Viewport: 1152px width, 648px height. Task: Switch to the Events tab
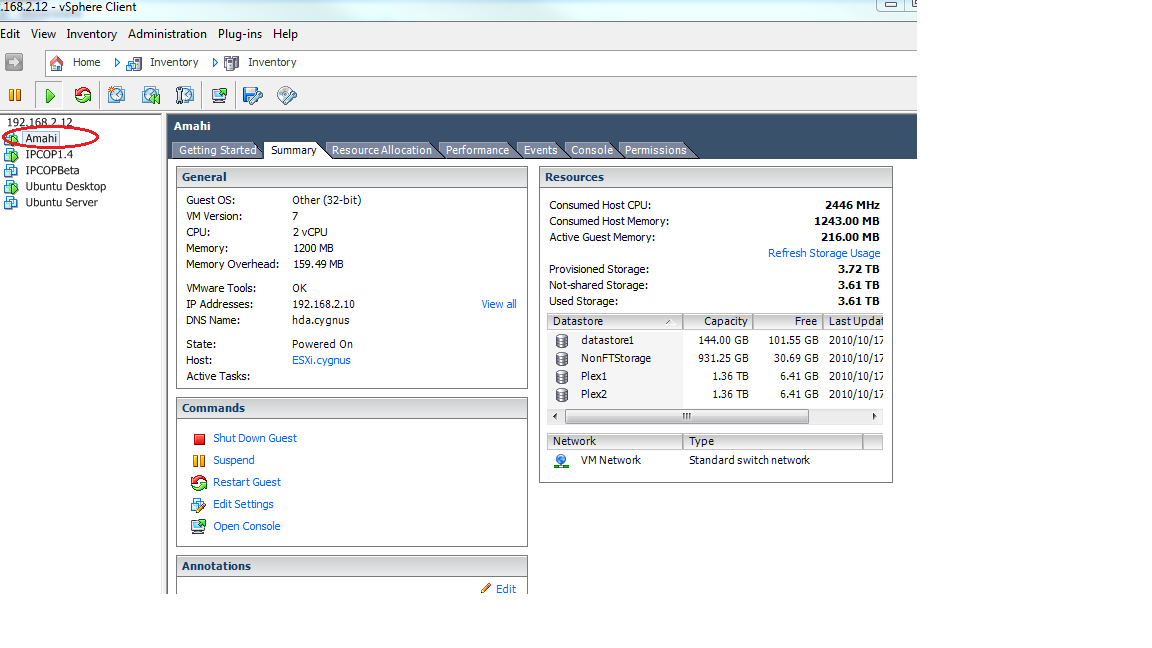(540, 150)
